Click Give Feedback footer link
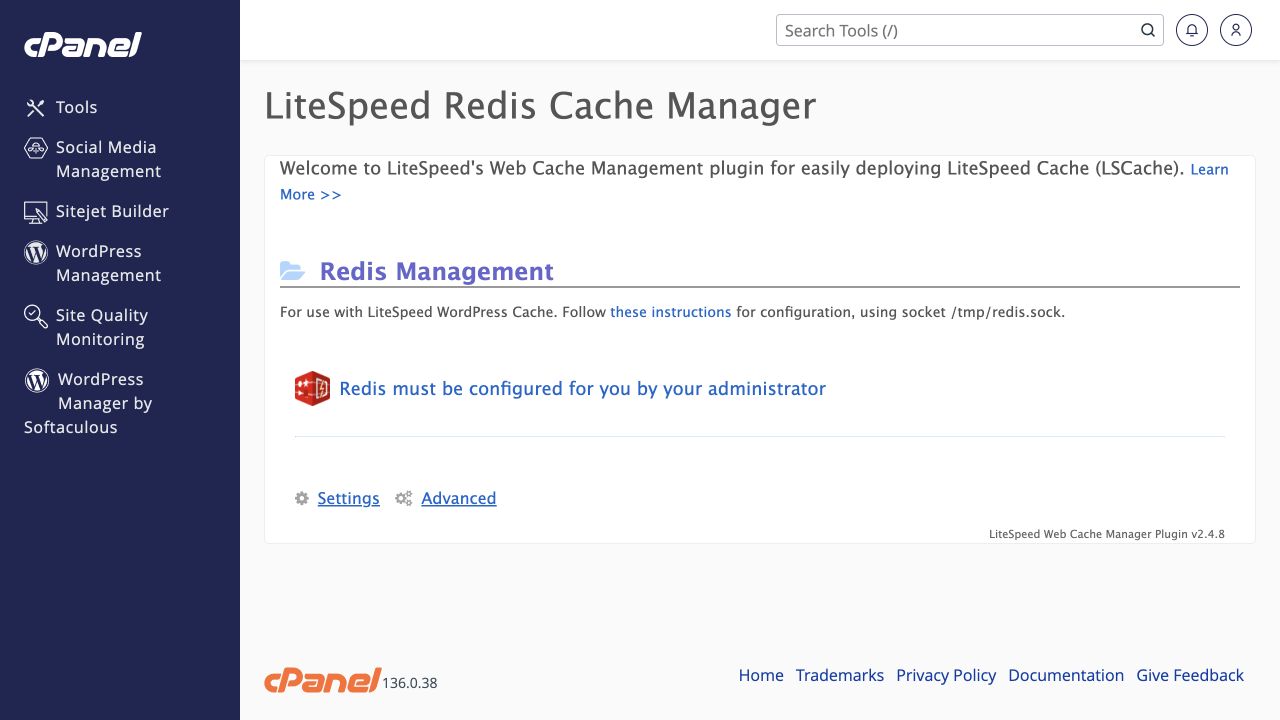 coord(1190,675)
